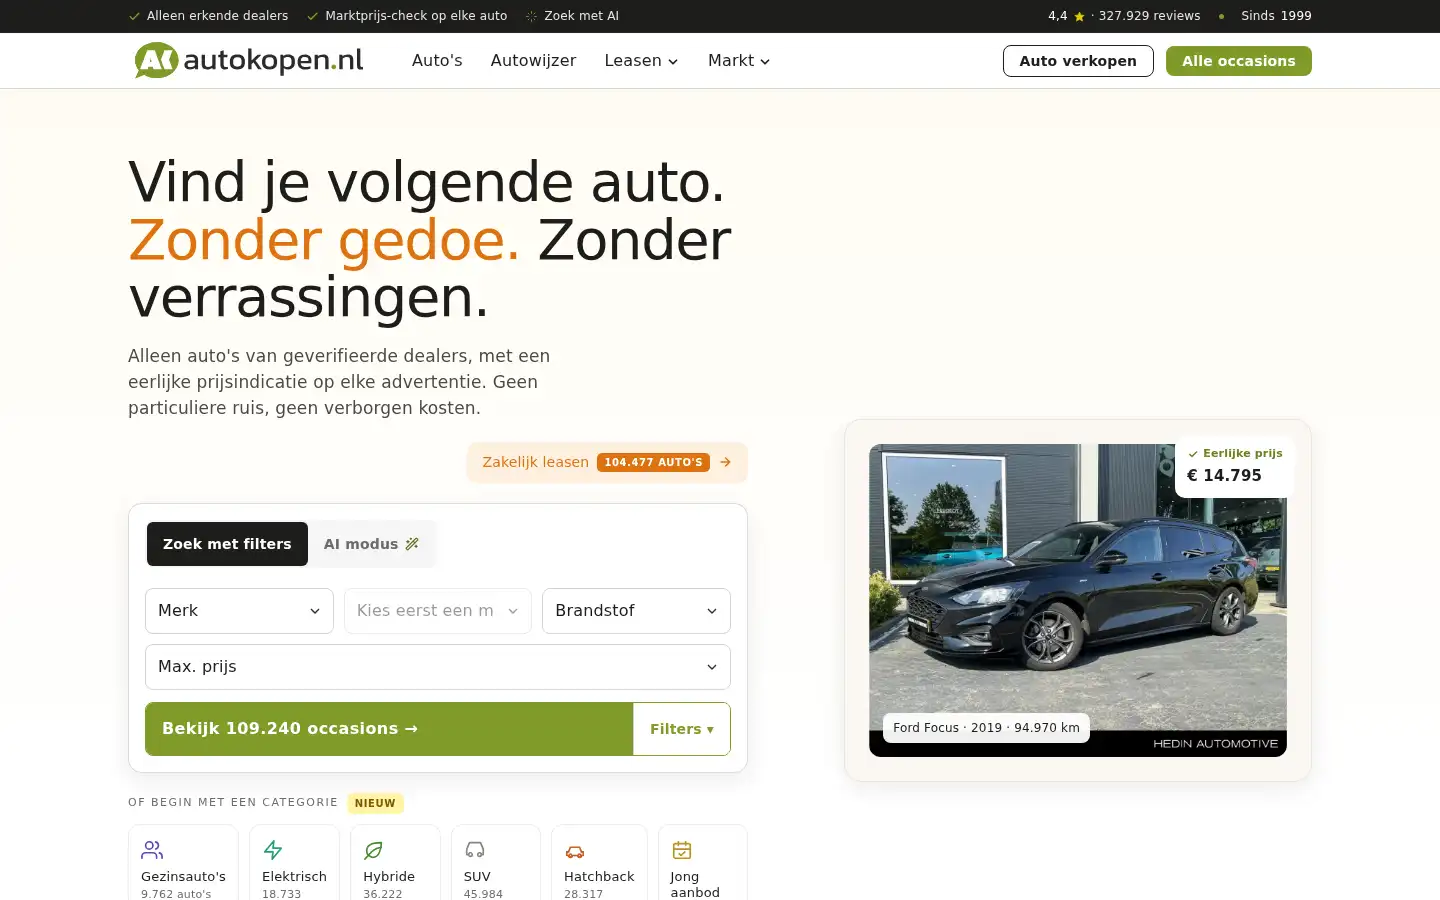
Task: Select the Zoek met filters tab
Action: (x=227, y=544)
